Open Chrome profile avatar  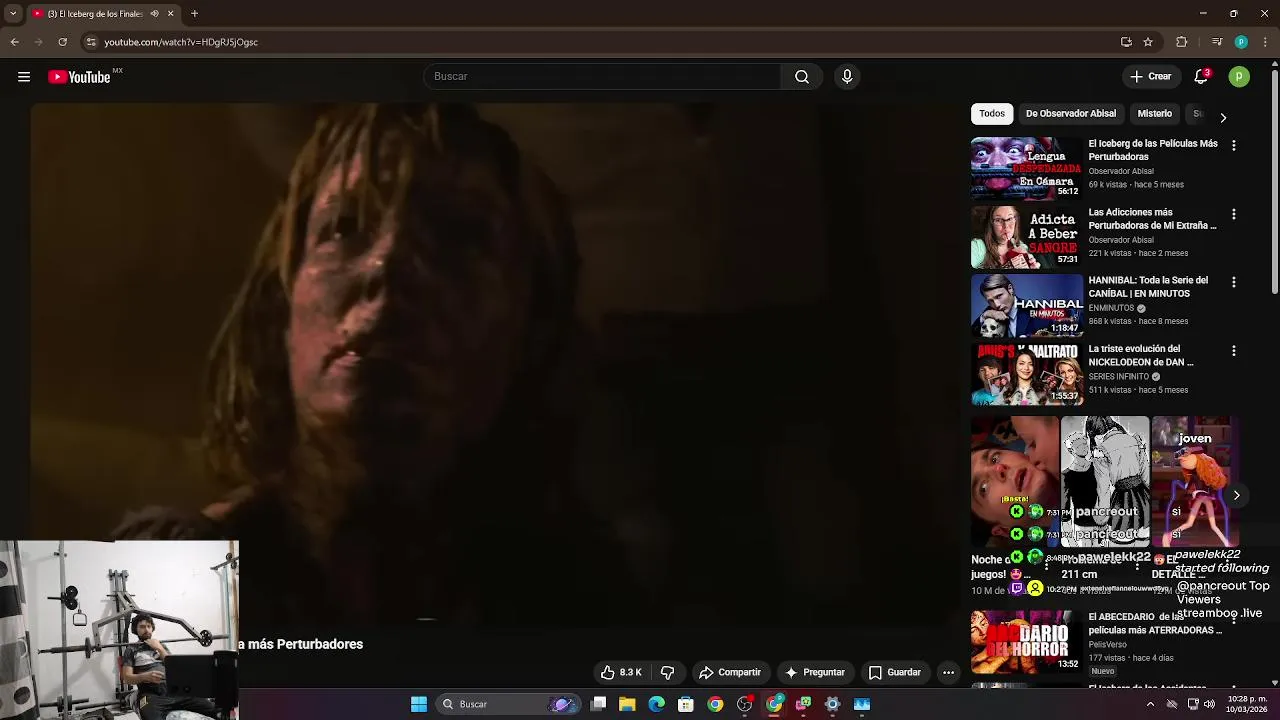pyautogui.click(x=1241, y=42)
